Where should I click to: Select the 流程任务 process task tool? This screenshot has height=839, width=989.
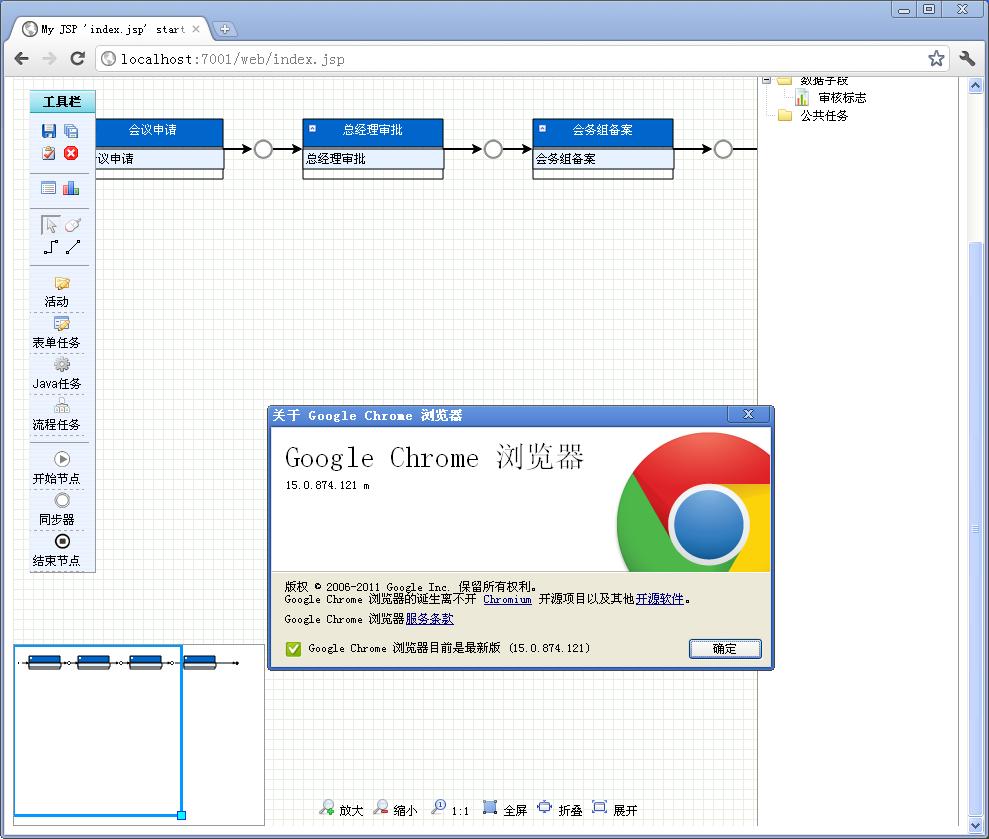pos(57,415)
